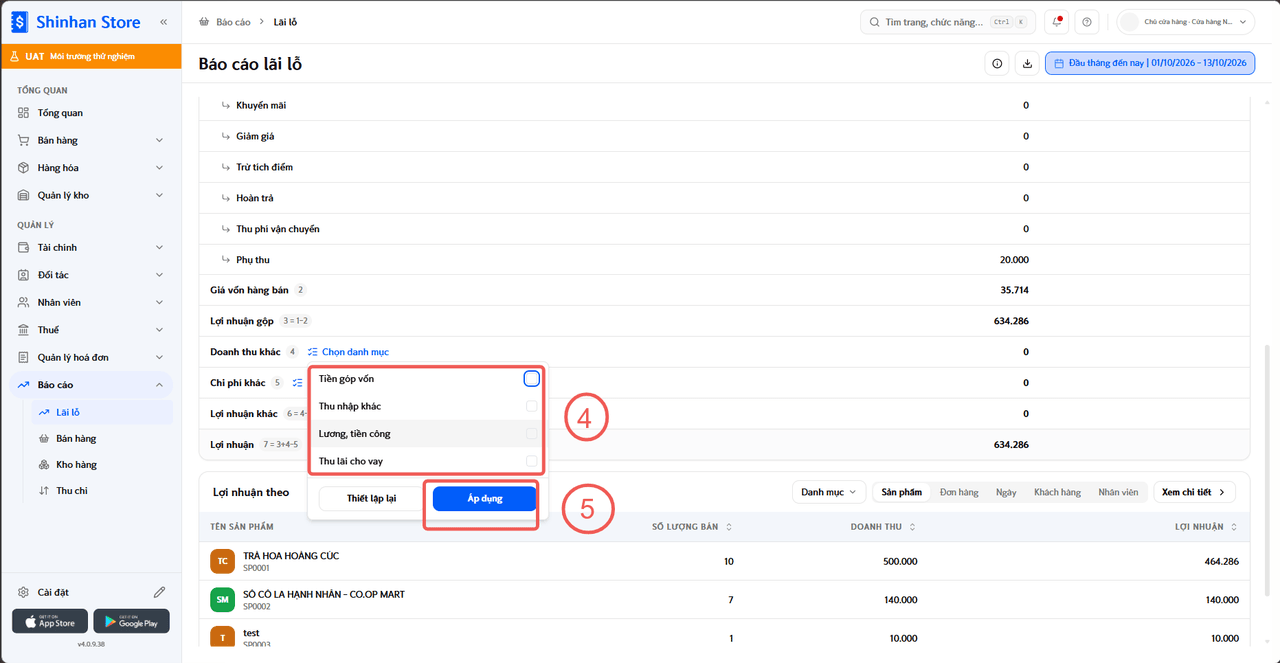Show report info via the info icon

(x=997, y=64)
